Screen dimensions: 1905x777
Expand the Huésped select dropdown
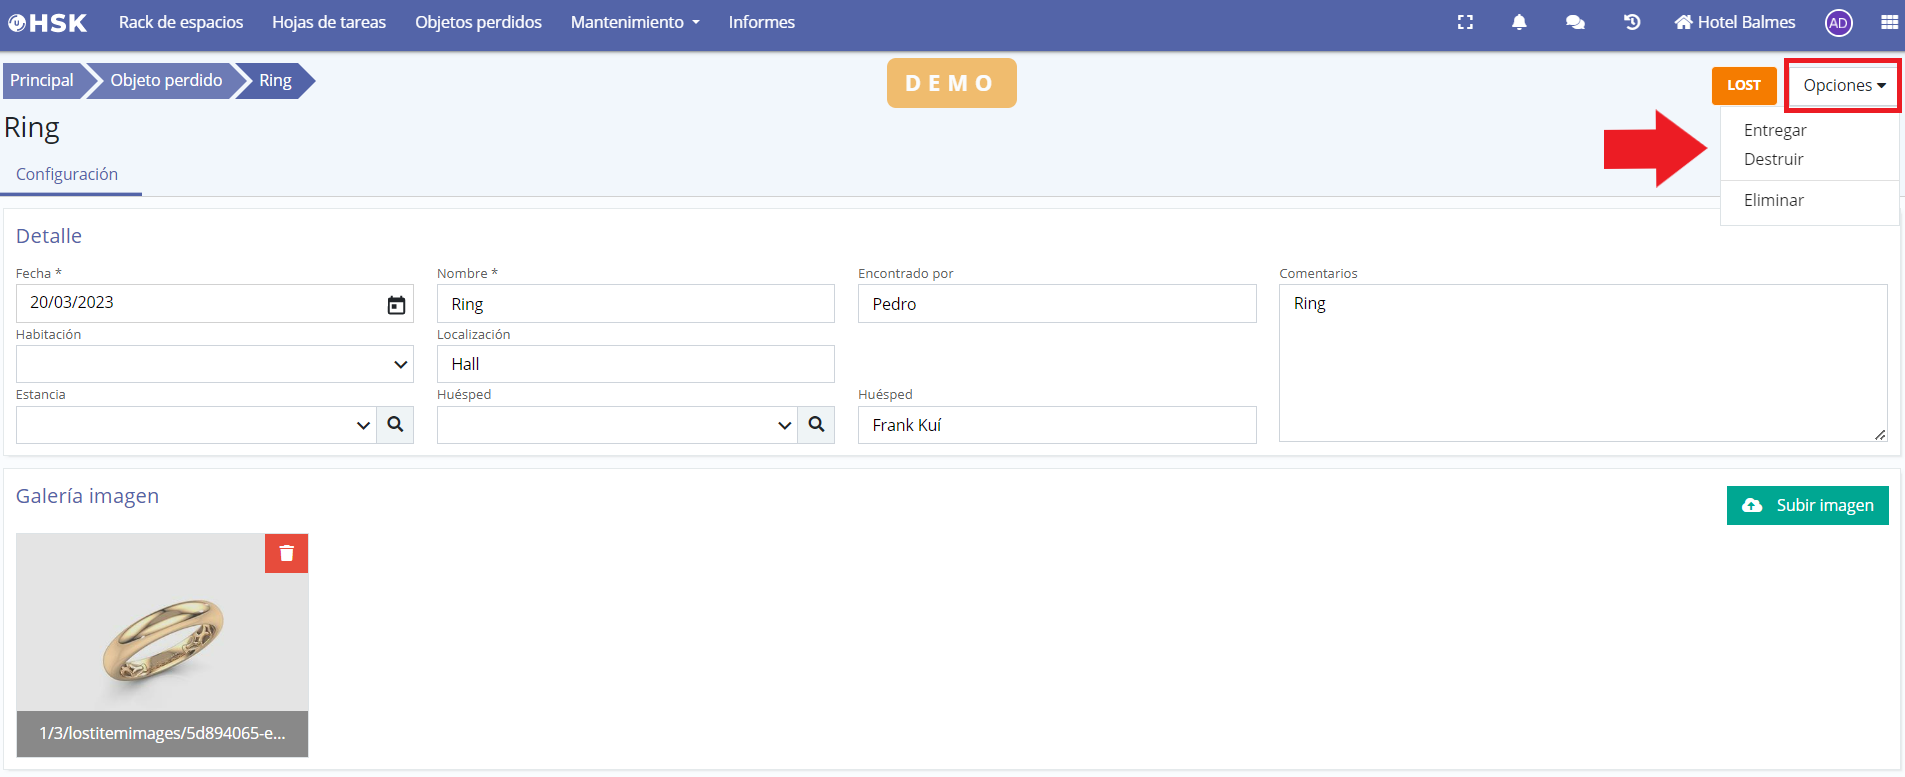pos(616,425)
